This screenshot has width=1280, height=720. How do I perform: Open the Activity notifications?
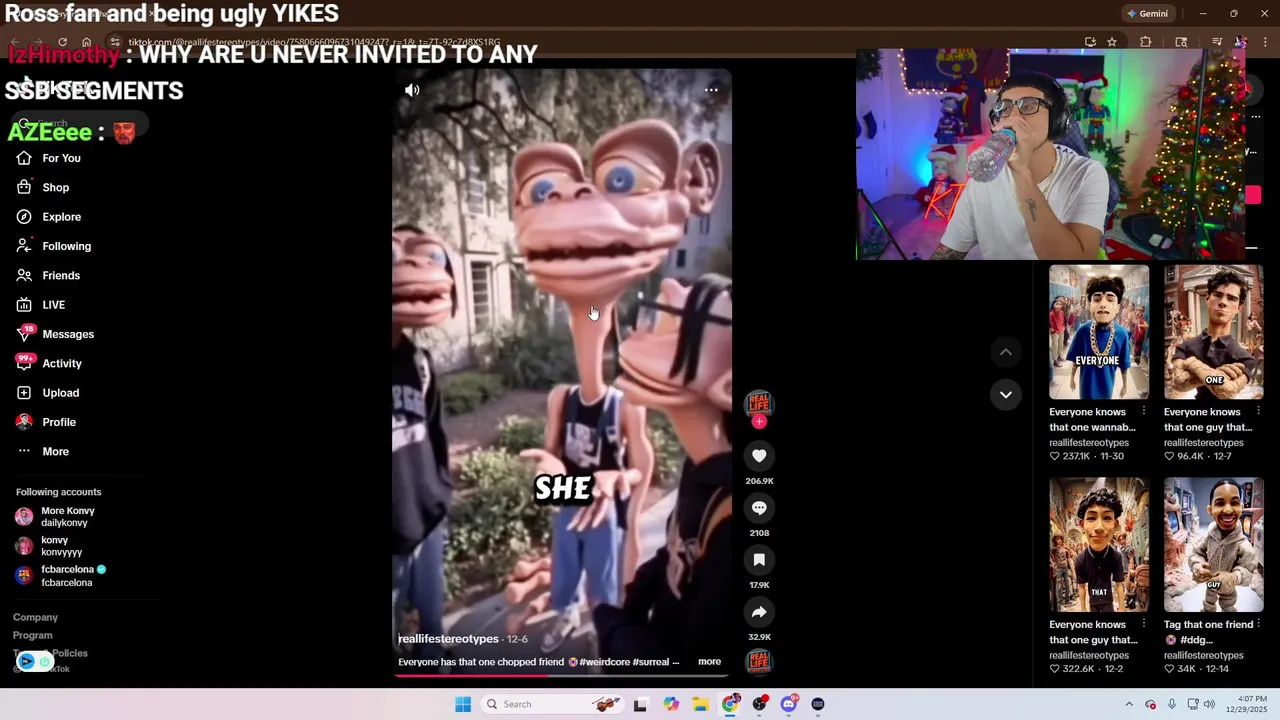[50, 363]
